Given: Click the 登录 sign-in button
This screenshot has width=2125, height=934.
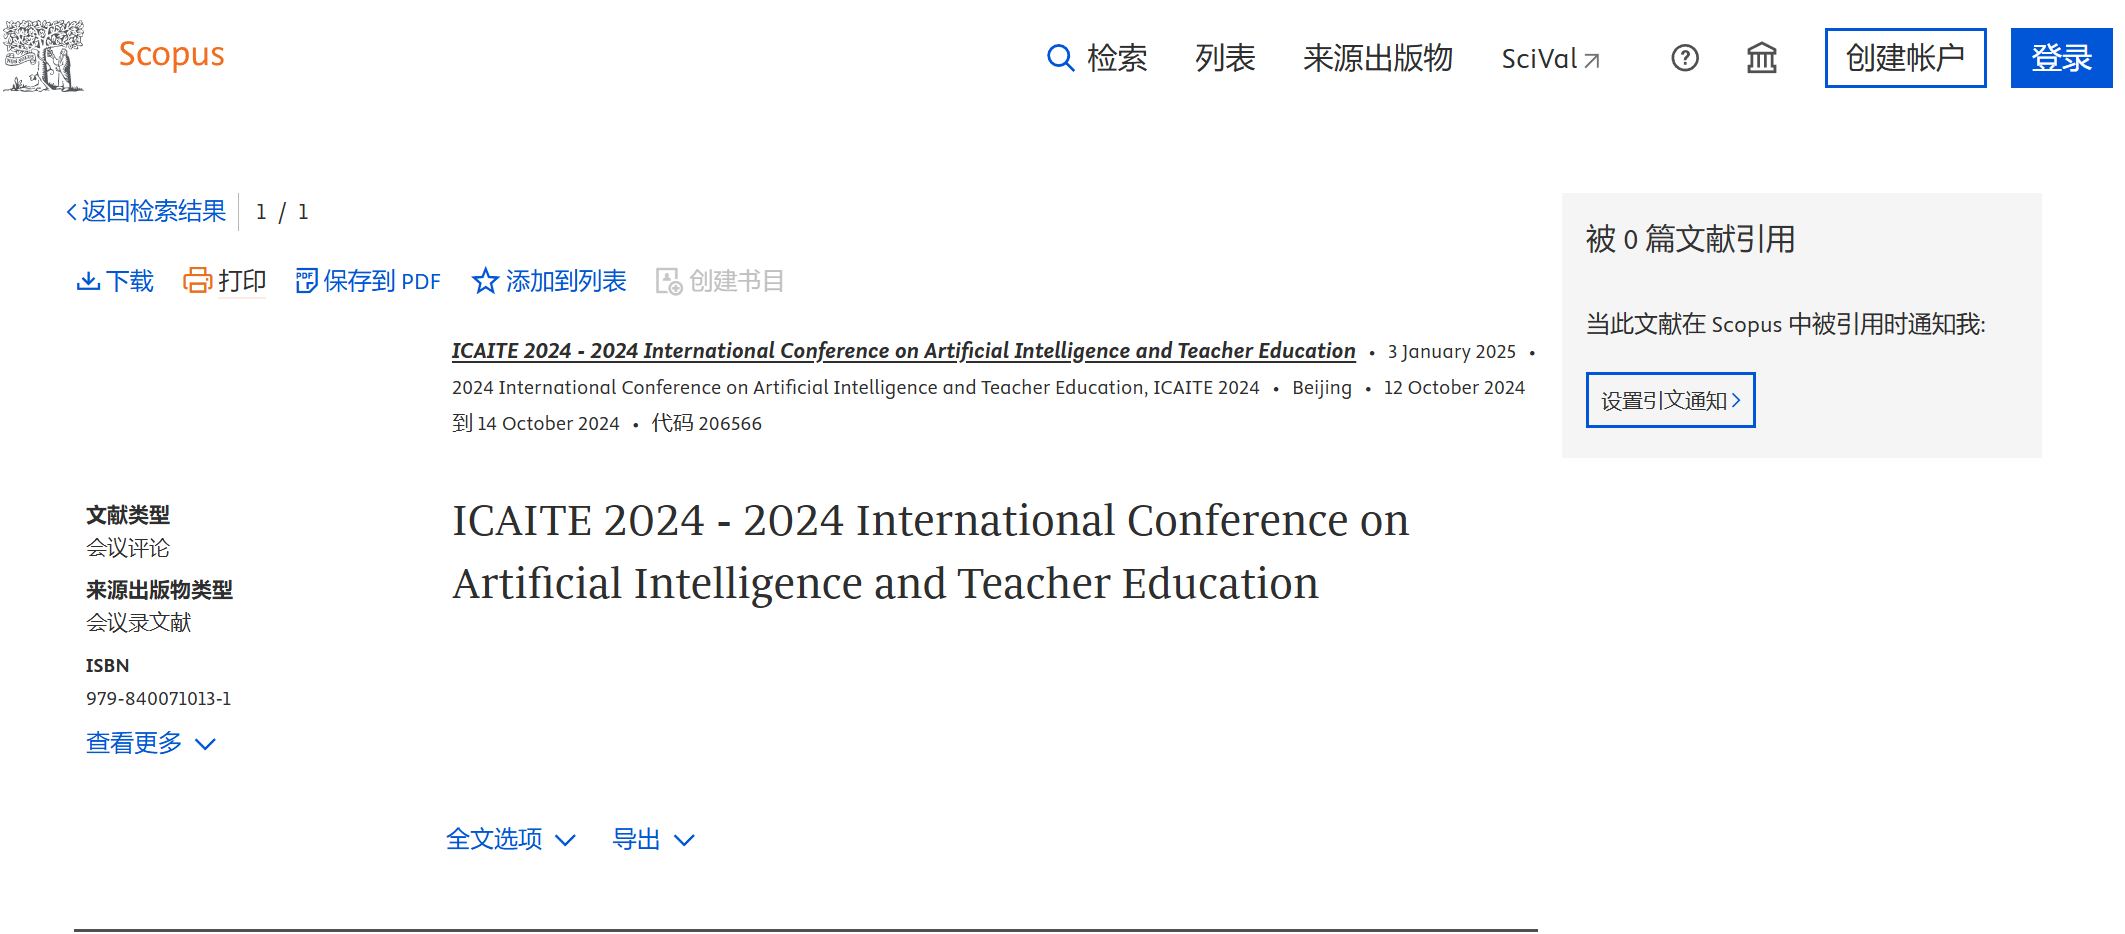Looking at the screenshot, I should point(2061,58).
